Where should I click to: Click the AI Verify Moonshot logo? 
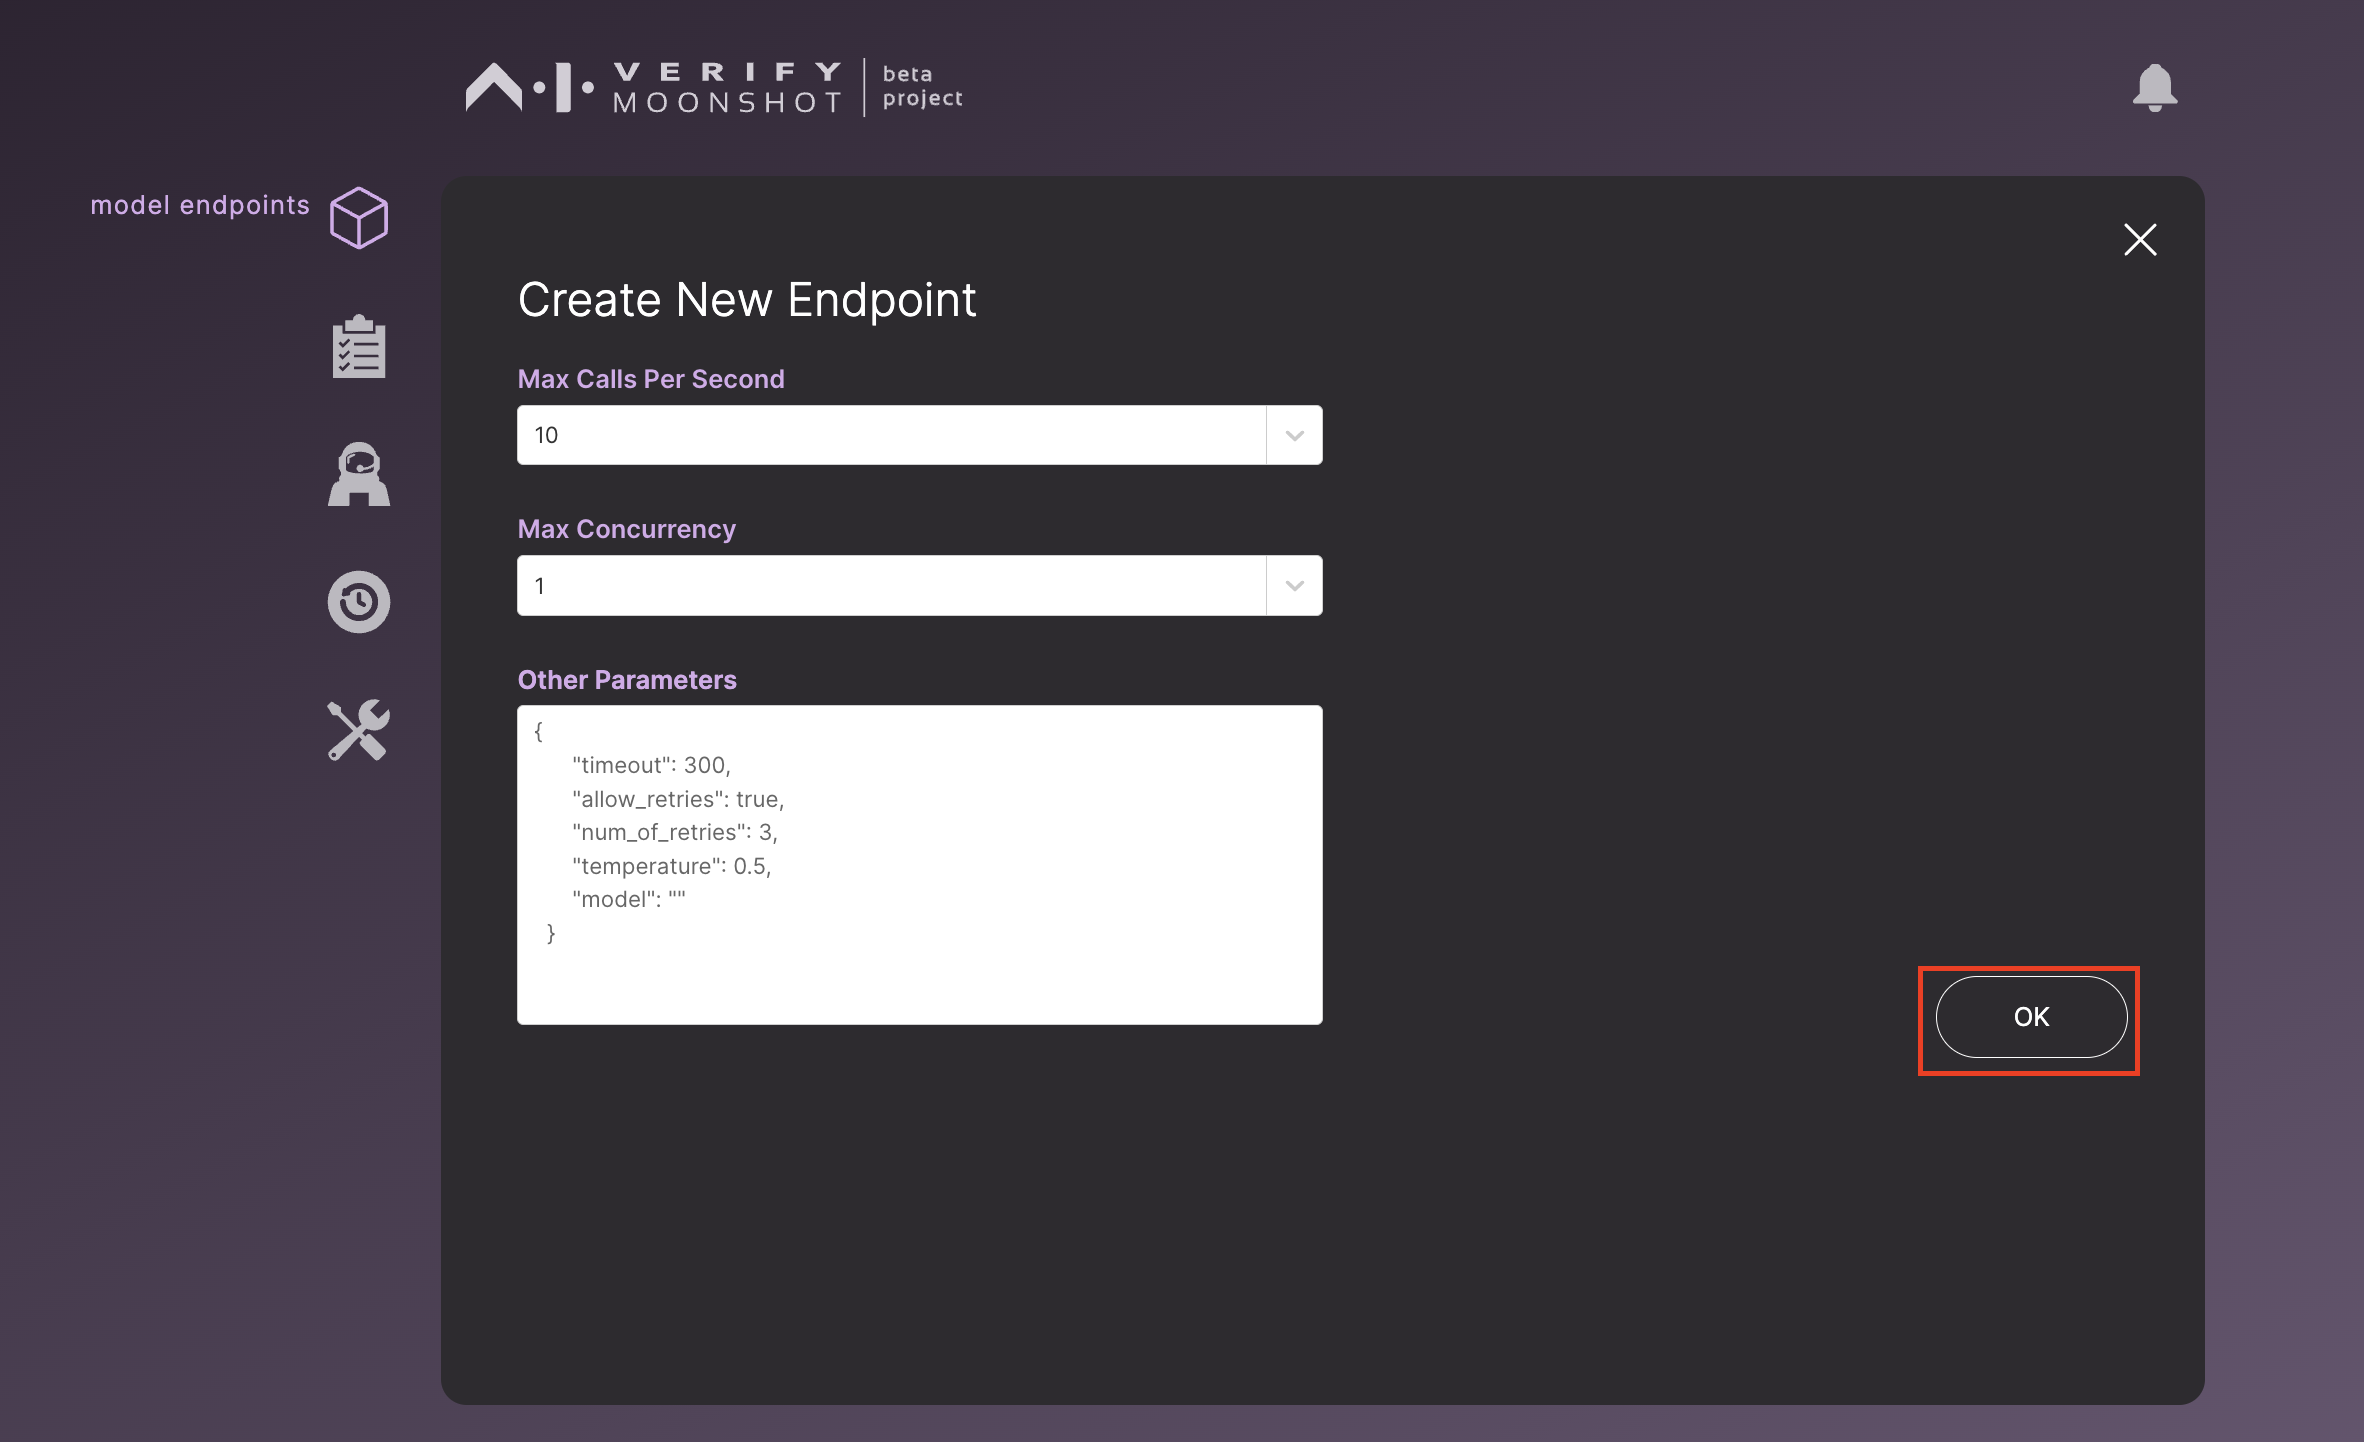tap(714, 87)
